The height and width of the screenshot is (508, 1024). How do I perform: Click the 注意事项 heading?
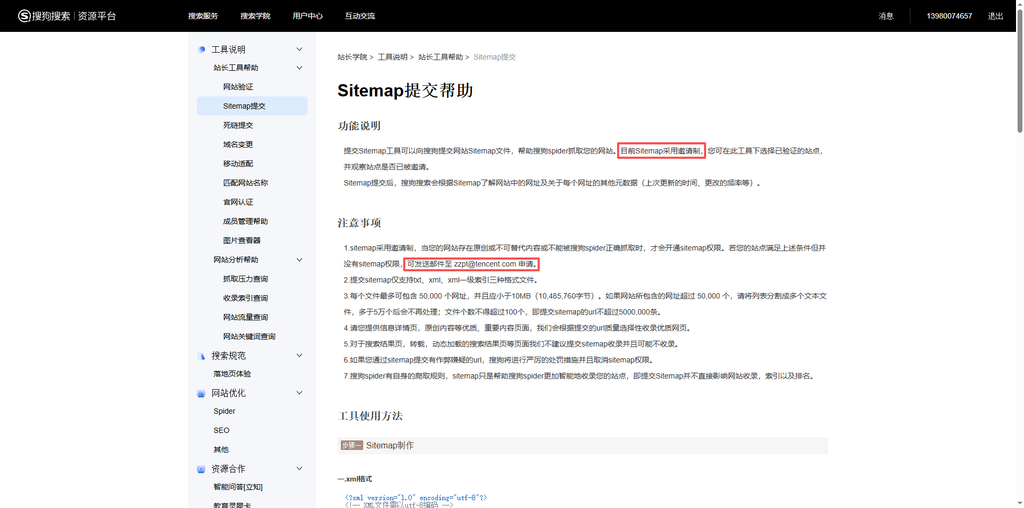point(359,223)
